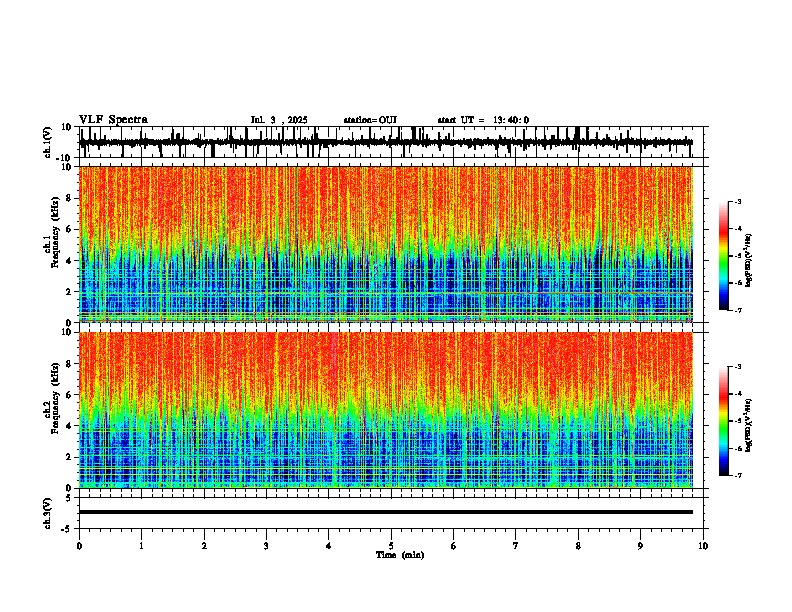The width and height of the screenshot is (792, 612).
Task: Click the ch.2 spectrogram plot area
Action: pyautogui.click(x=386, y=410)
